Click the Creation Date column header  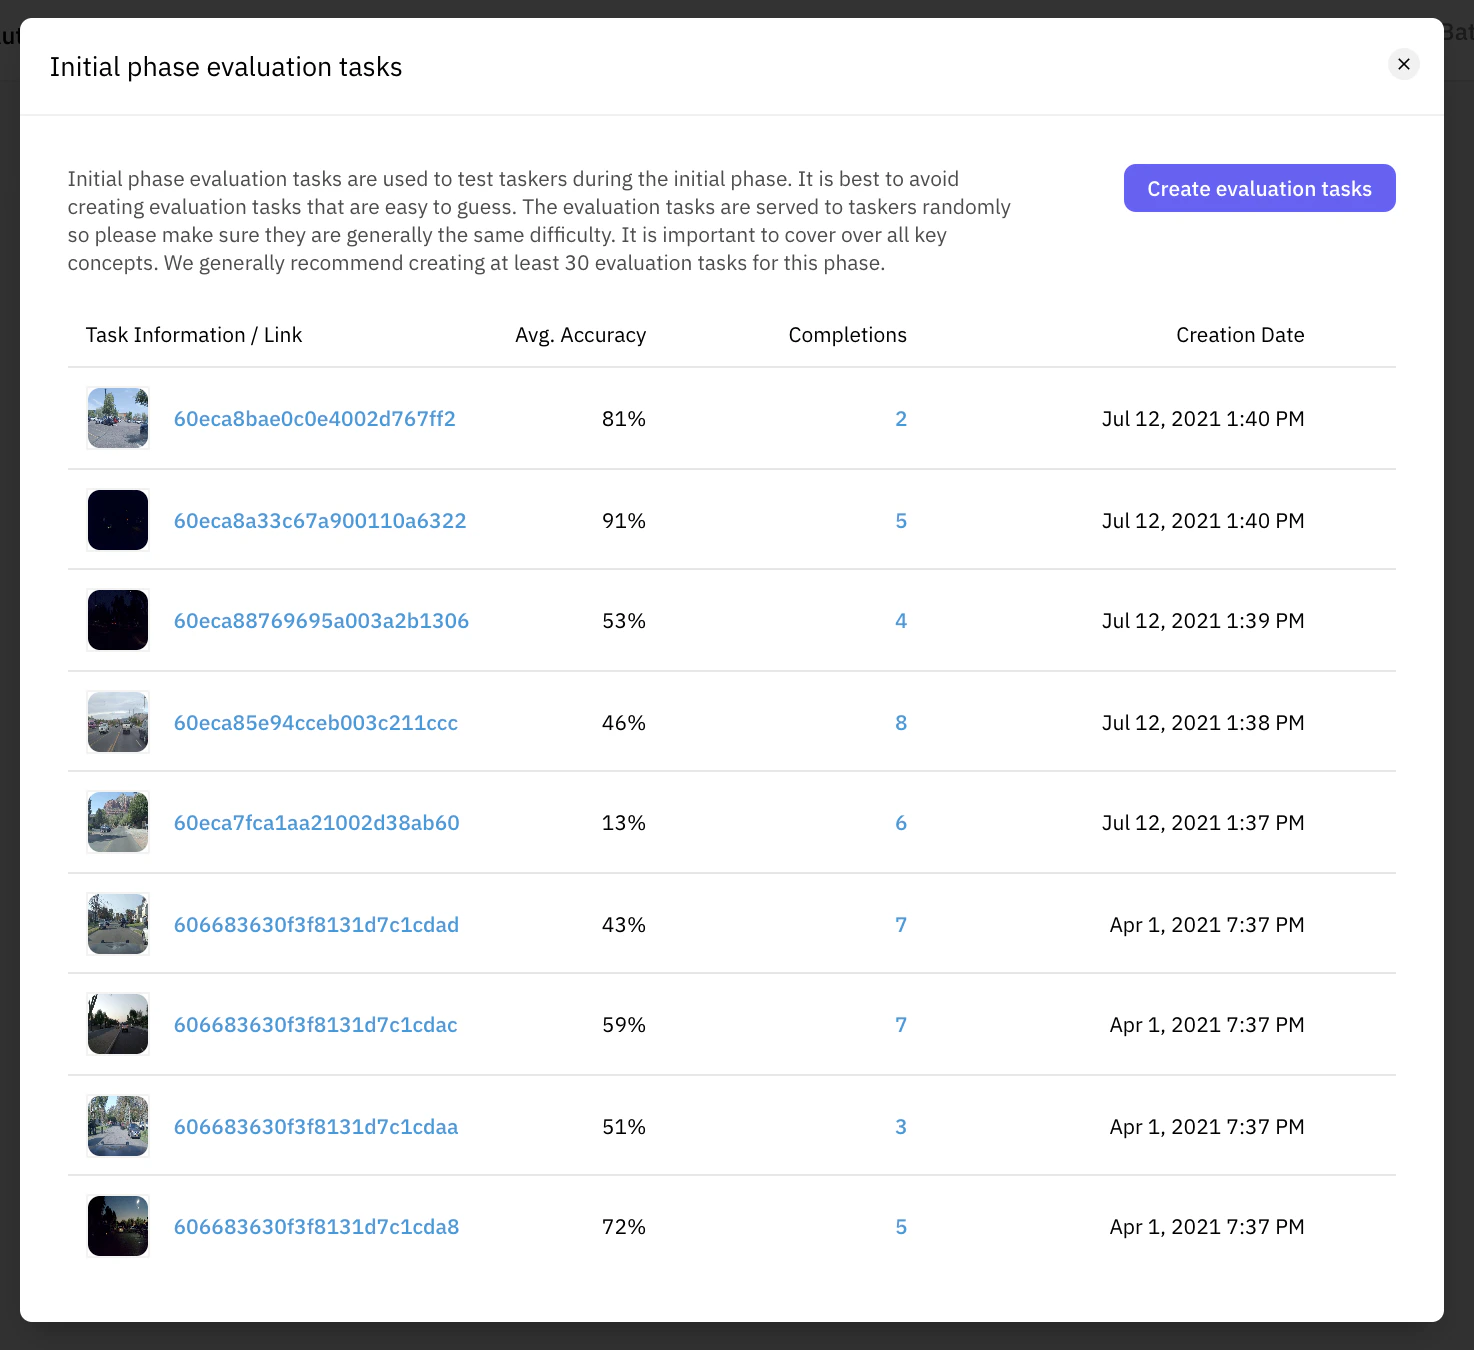tap(1240, 335)
